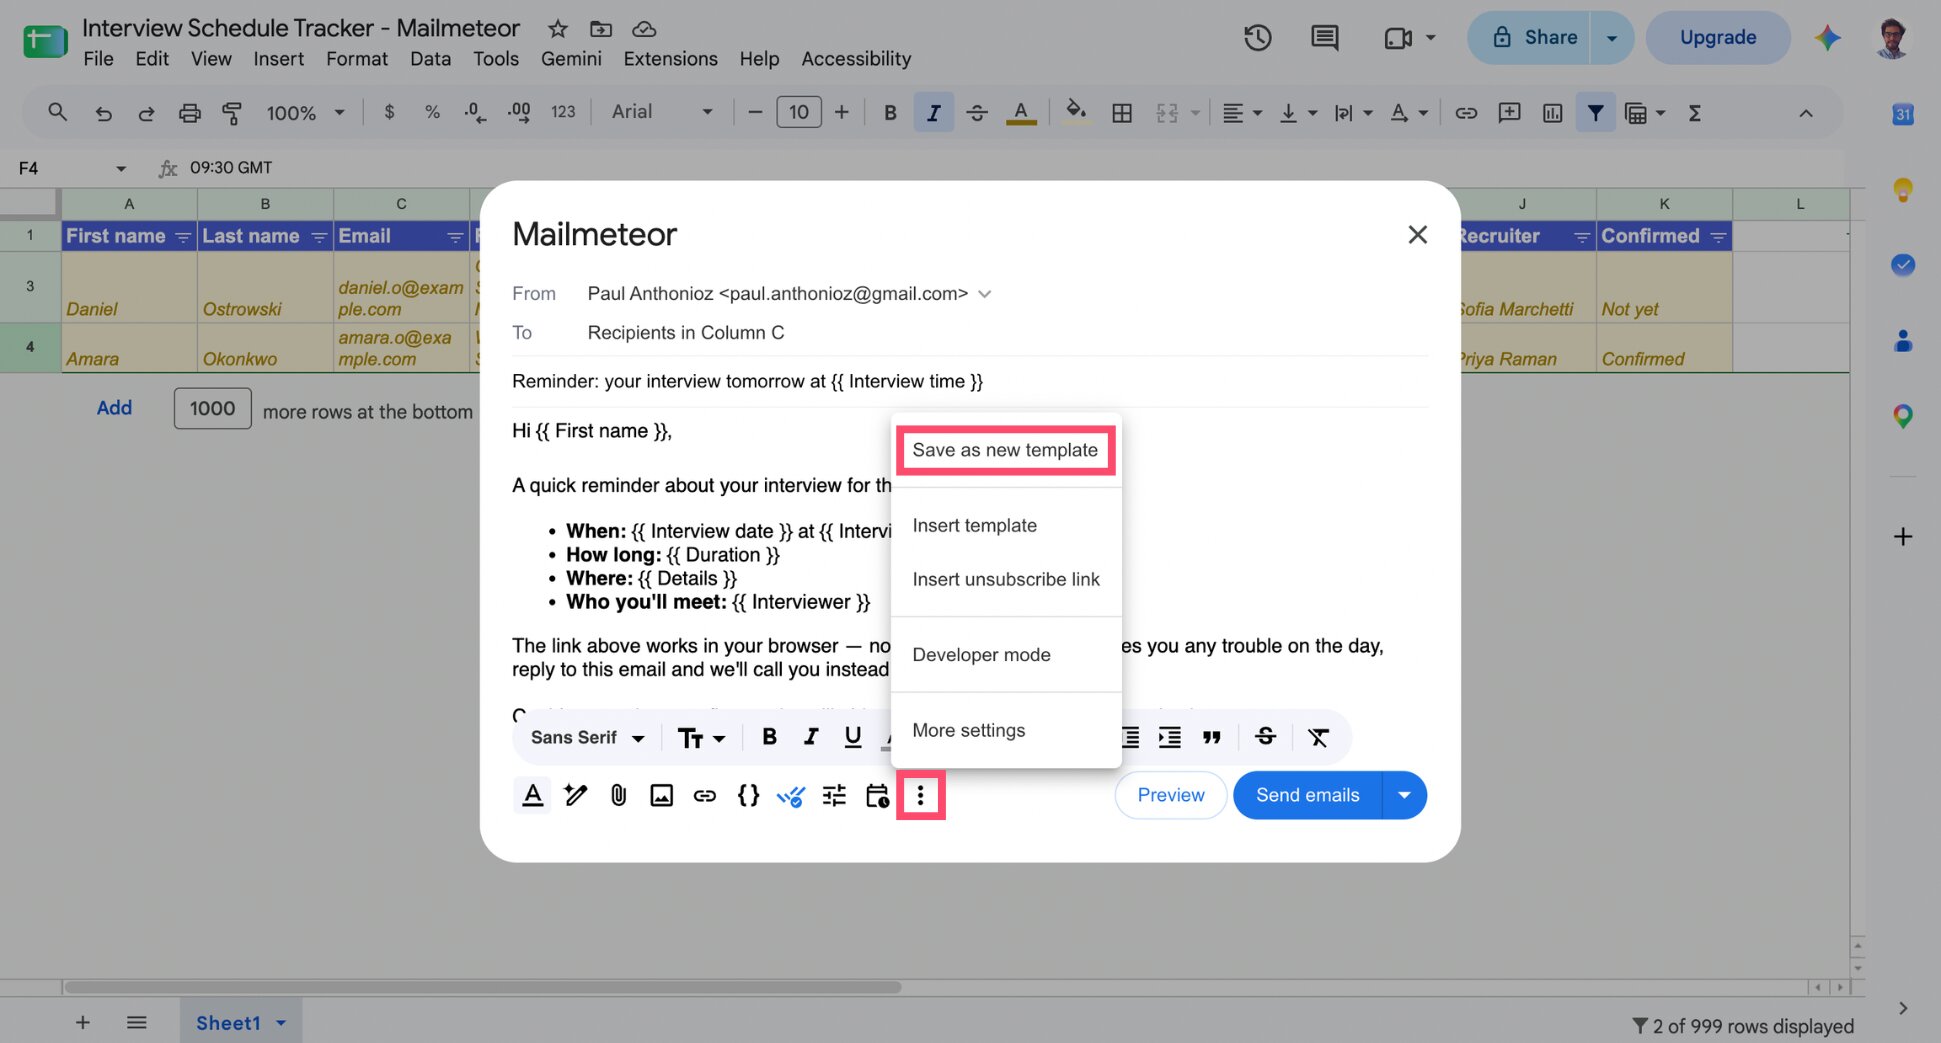Click the Meet video call icon
This screenshot has width=1941, height=1043.
tap(1398, 38)
